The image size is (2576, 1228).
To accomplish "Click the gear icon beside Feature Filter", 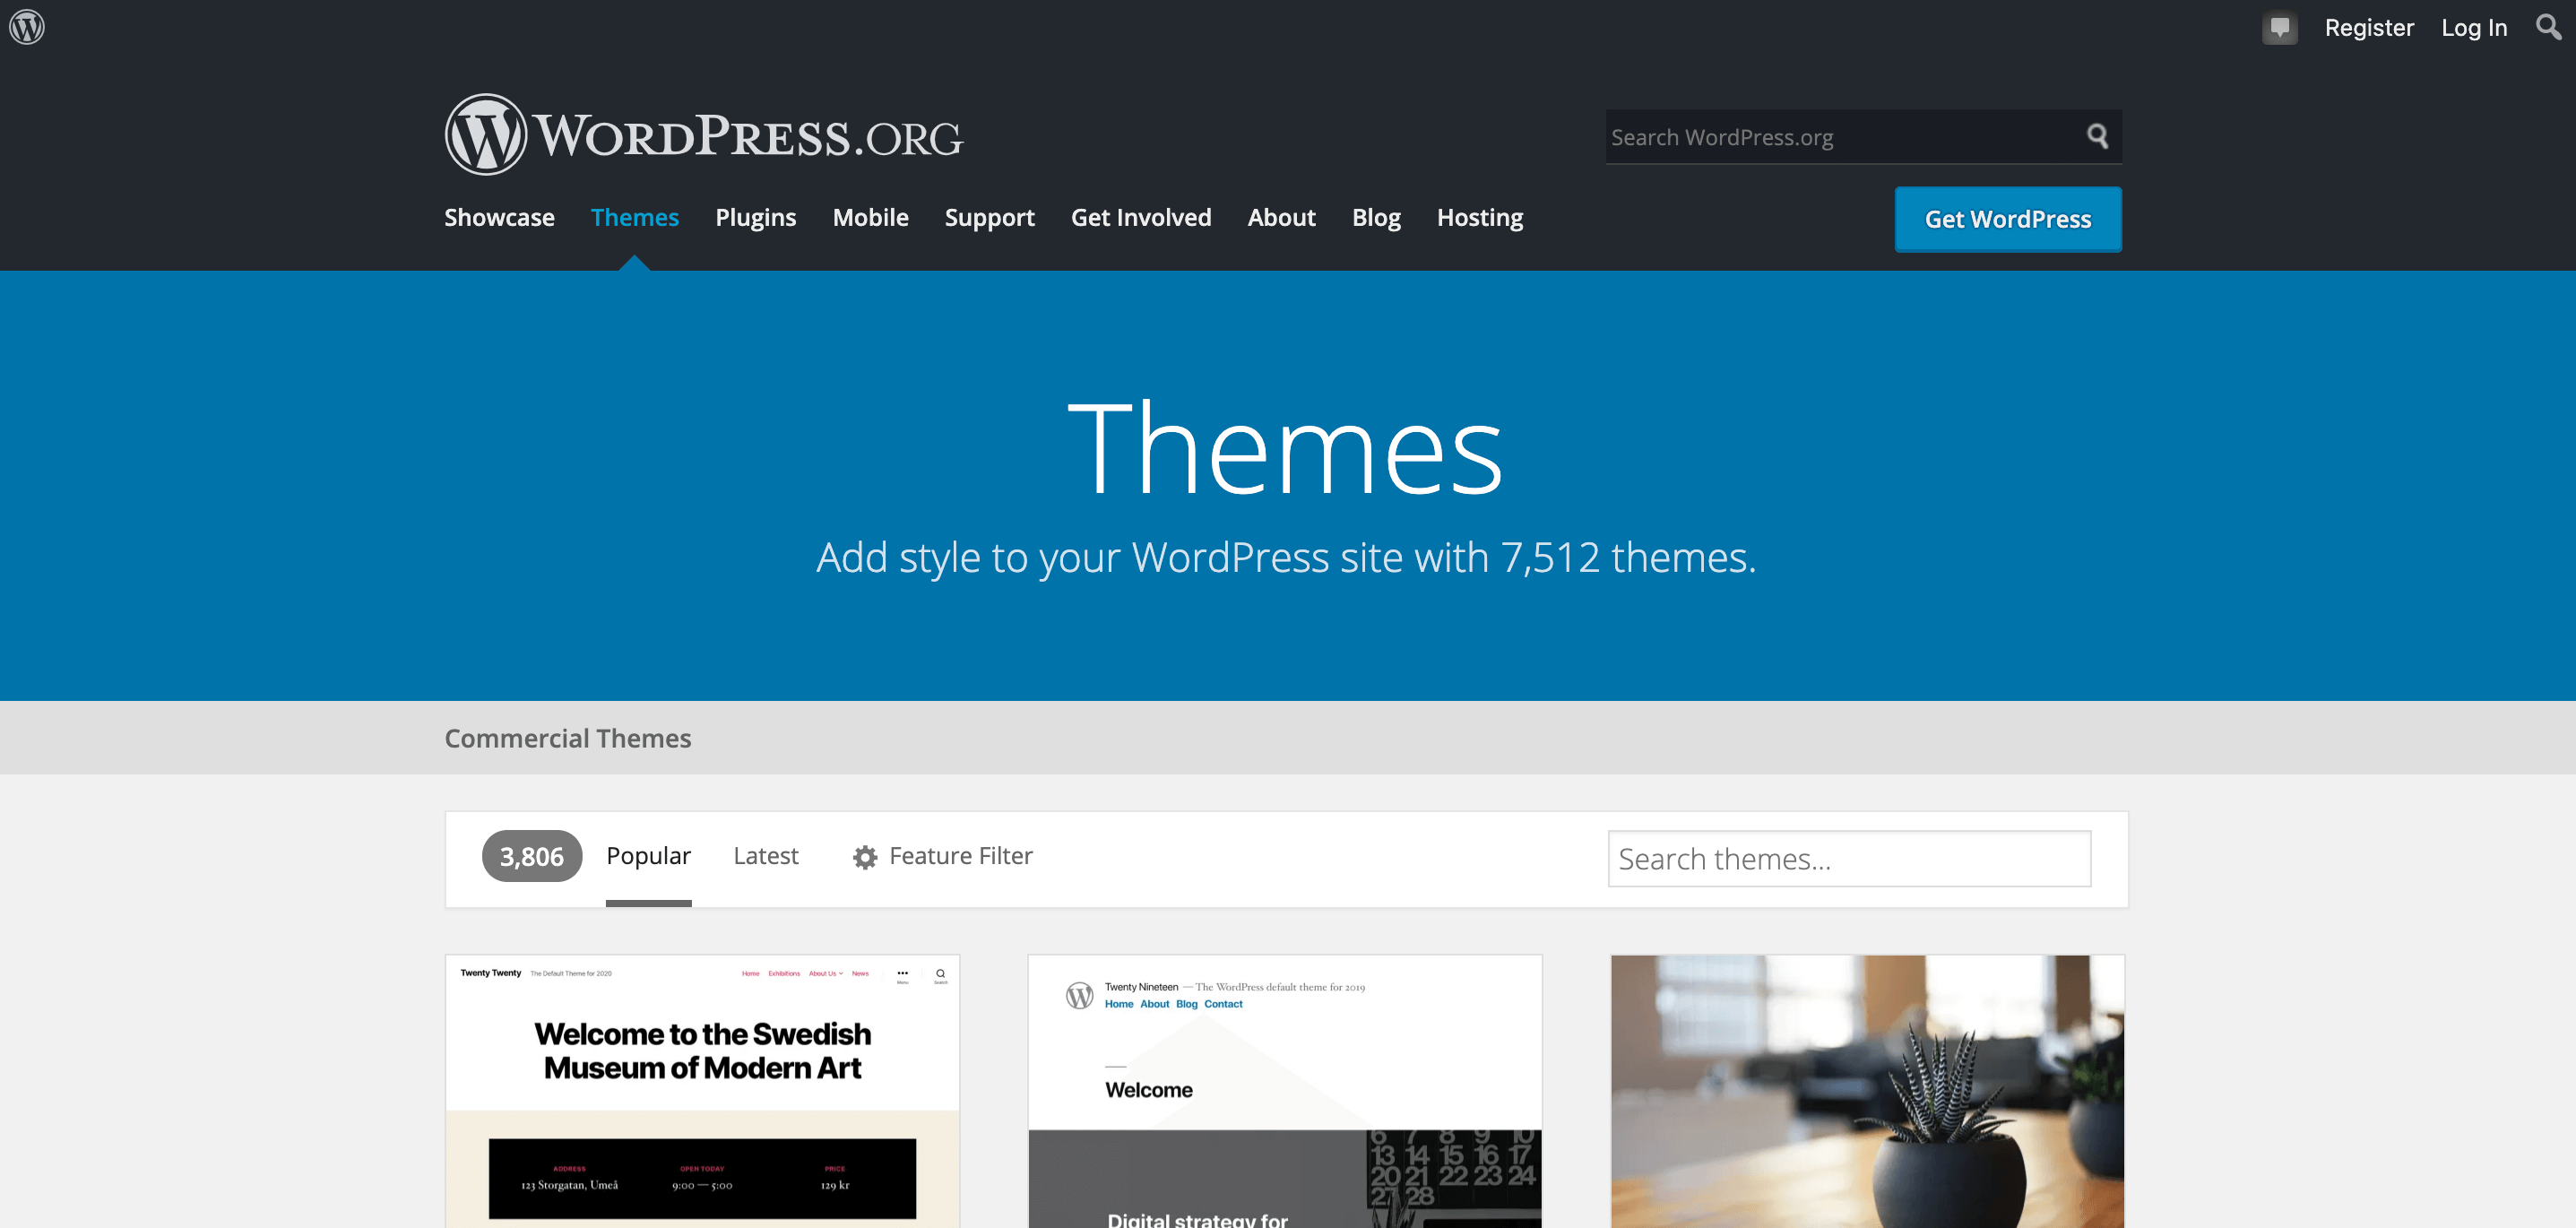I will [865, 857].
